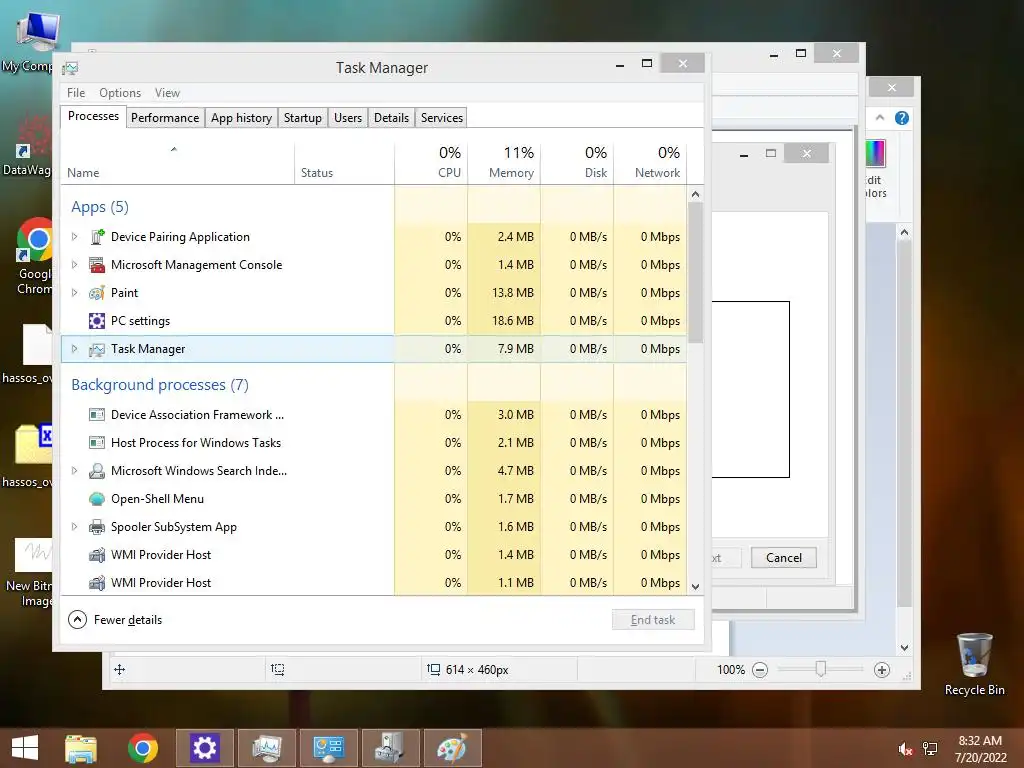The image size is (1024, 768).
Task: Click the Task Manager process row icon
Action: 97,349
